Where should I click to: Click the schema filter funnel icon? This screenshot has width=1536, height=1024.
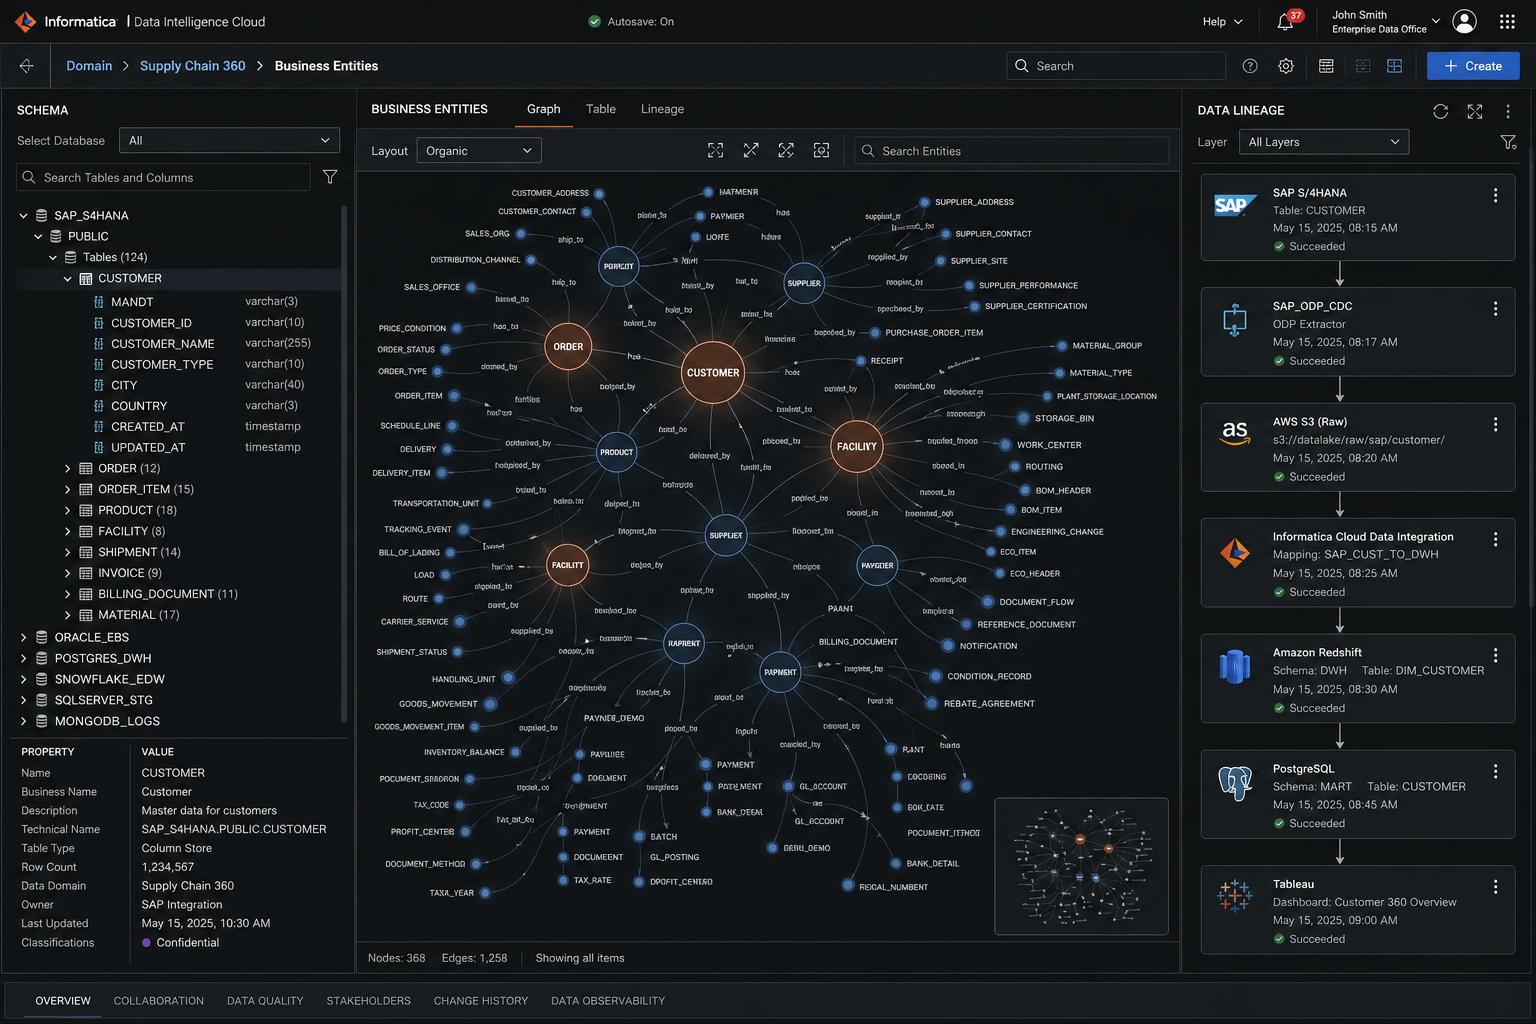pyautogui.click(x=330, y=177)
